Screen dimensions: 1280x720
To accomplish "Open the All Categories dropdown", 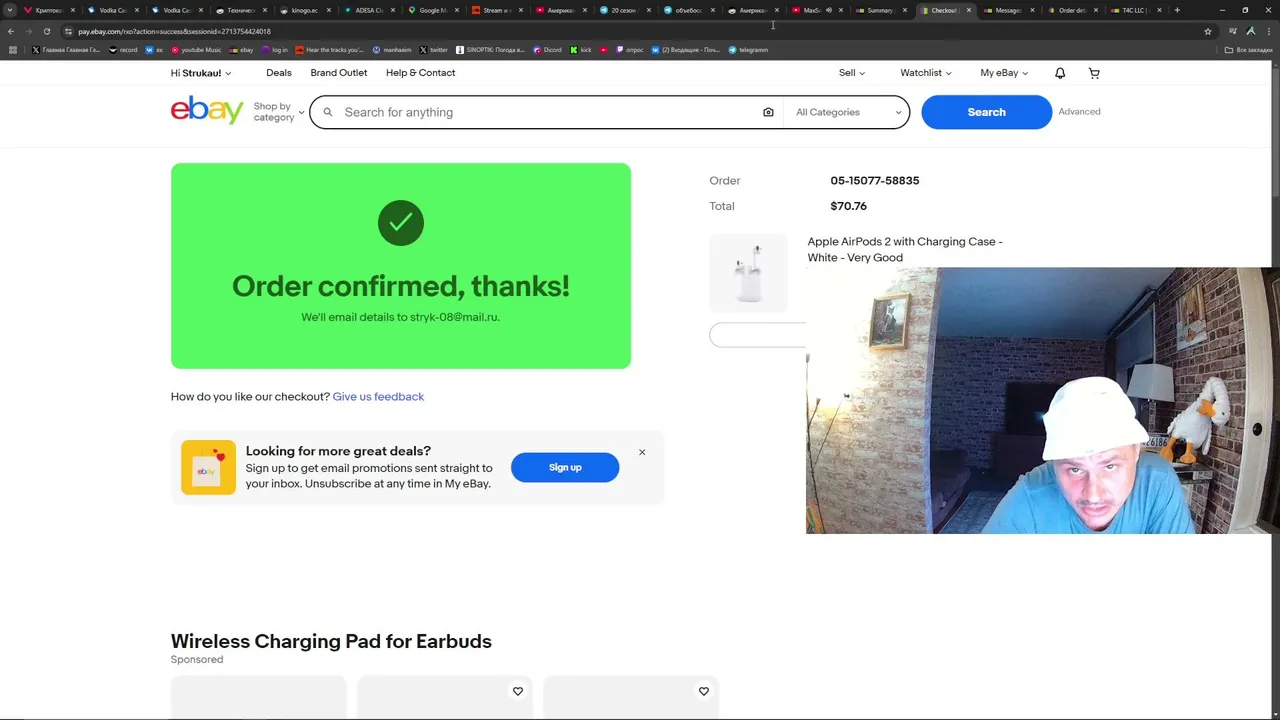I will click(x=849, y=112).
